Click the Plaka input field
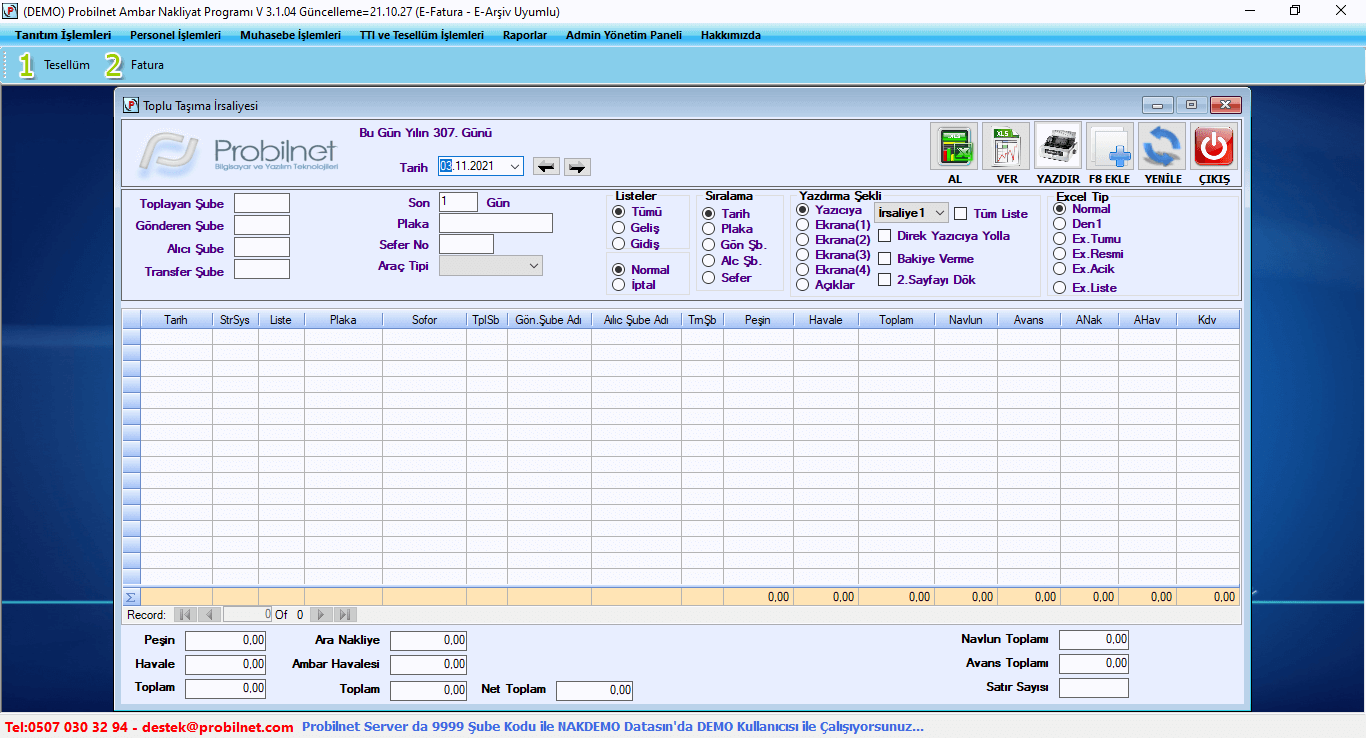This screenshot has width=1366, height=738. click(x=495, y=223)
